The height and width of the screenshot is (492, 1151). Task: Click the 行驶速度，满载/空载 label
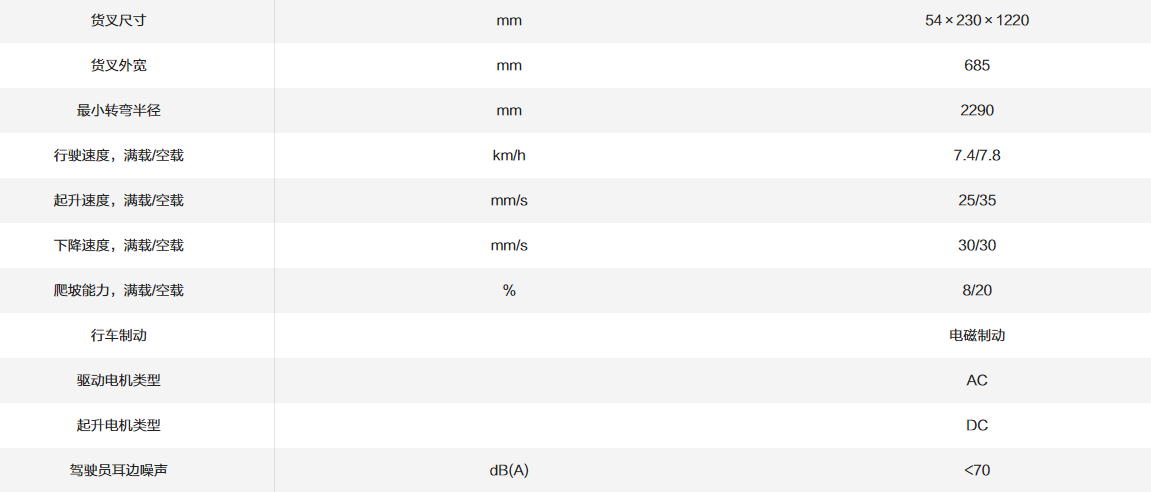point(118,155)
